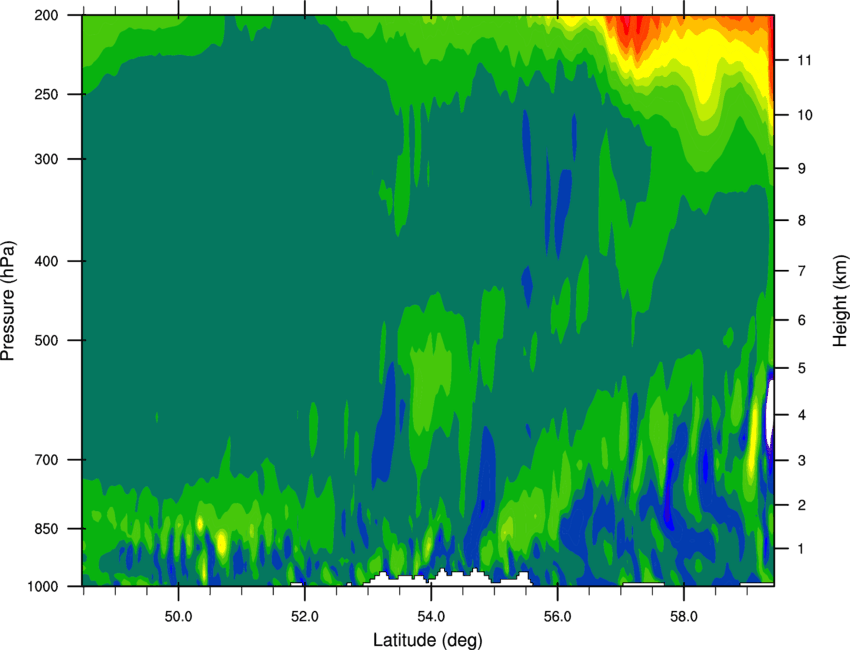The width and height of the screenshot is (850, 650).
Task: Click the 9 km height label
Action: (802, 168)
